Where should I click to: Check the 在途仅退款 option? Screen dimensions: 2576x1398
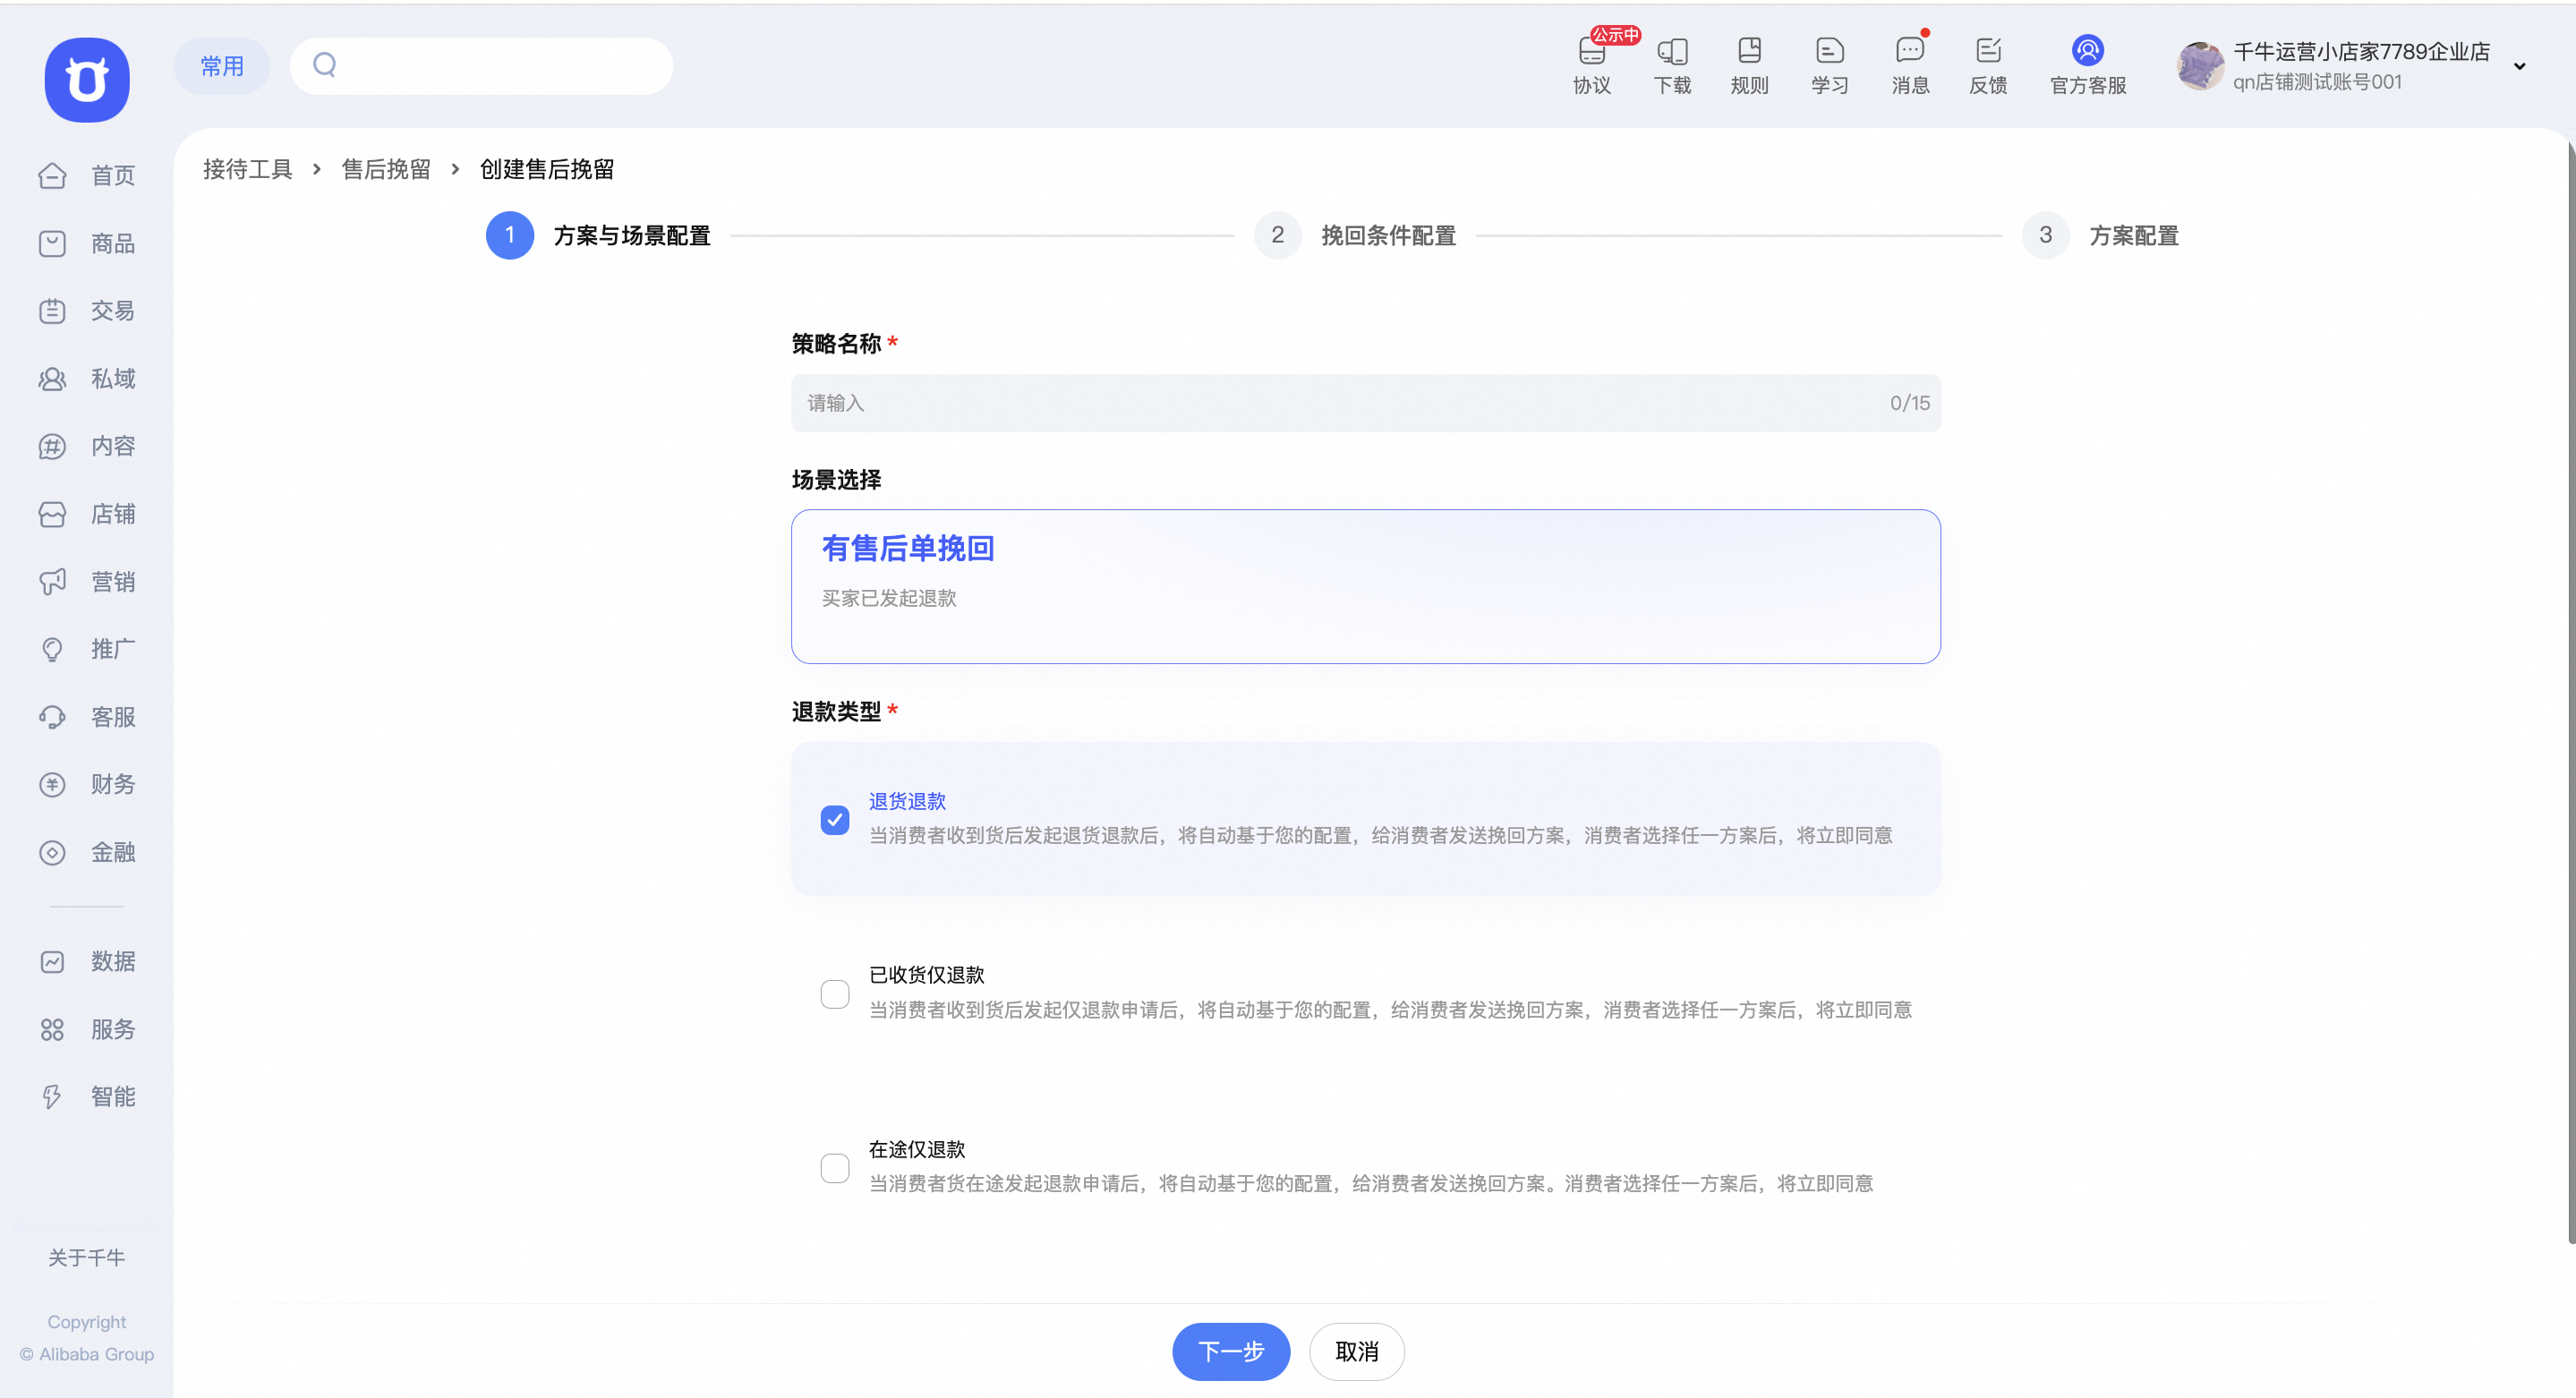(835, 1167)
